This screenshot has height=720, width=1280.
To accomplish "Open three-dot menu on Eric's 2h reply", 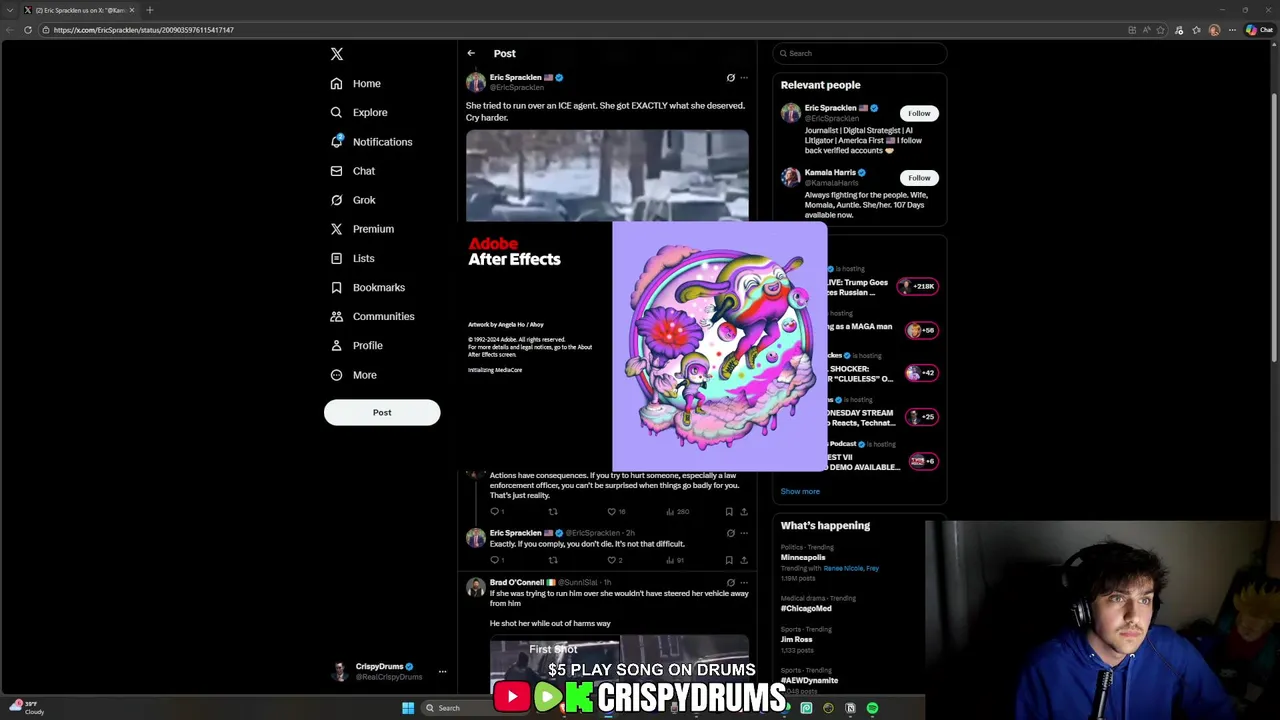I will pos(743,533).
